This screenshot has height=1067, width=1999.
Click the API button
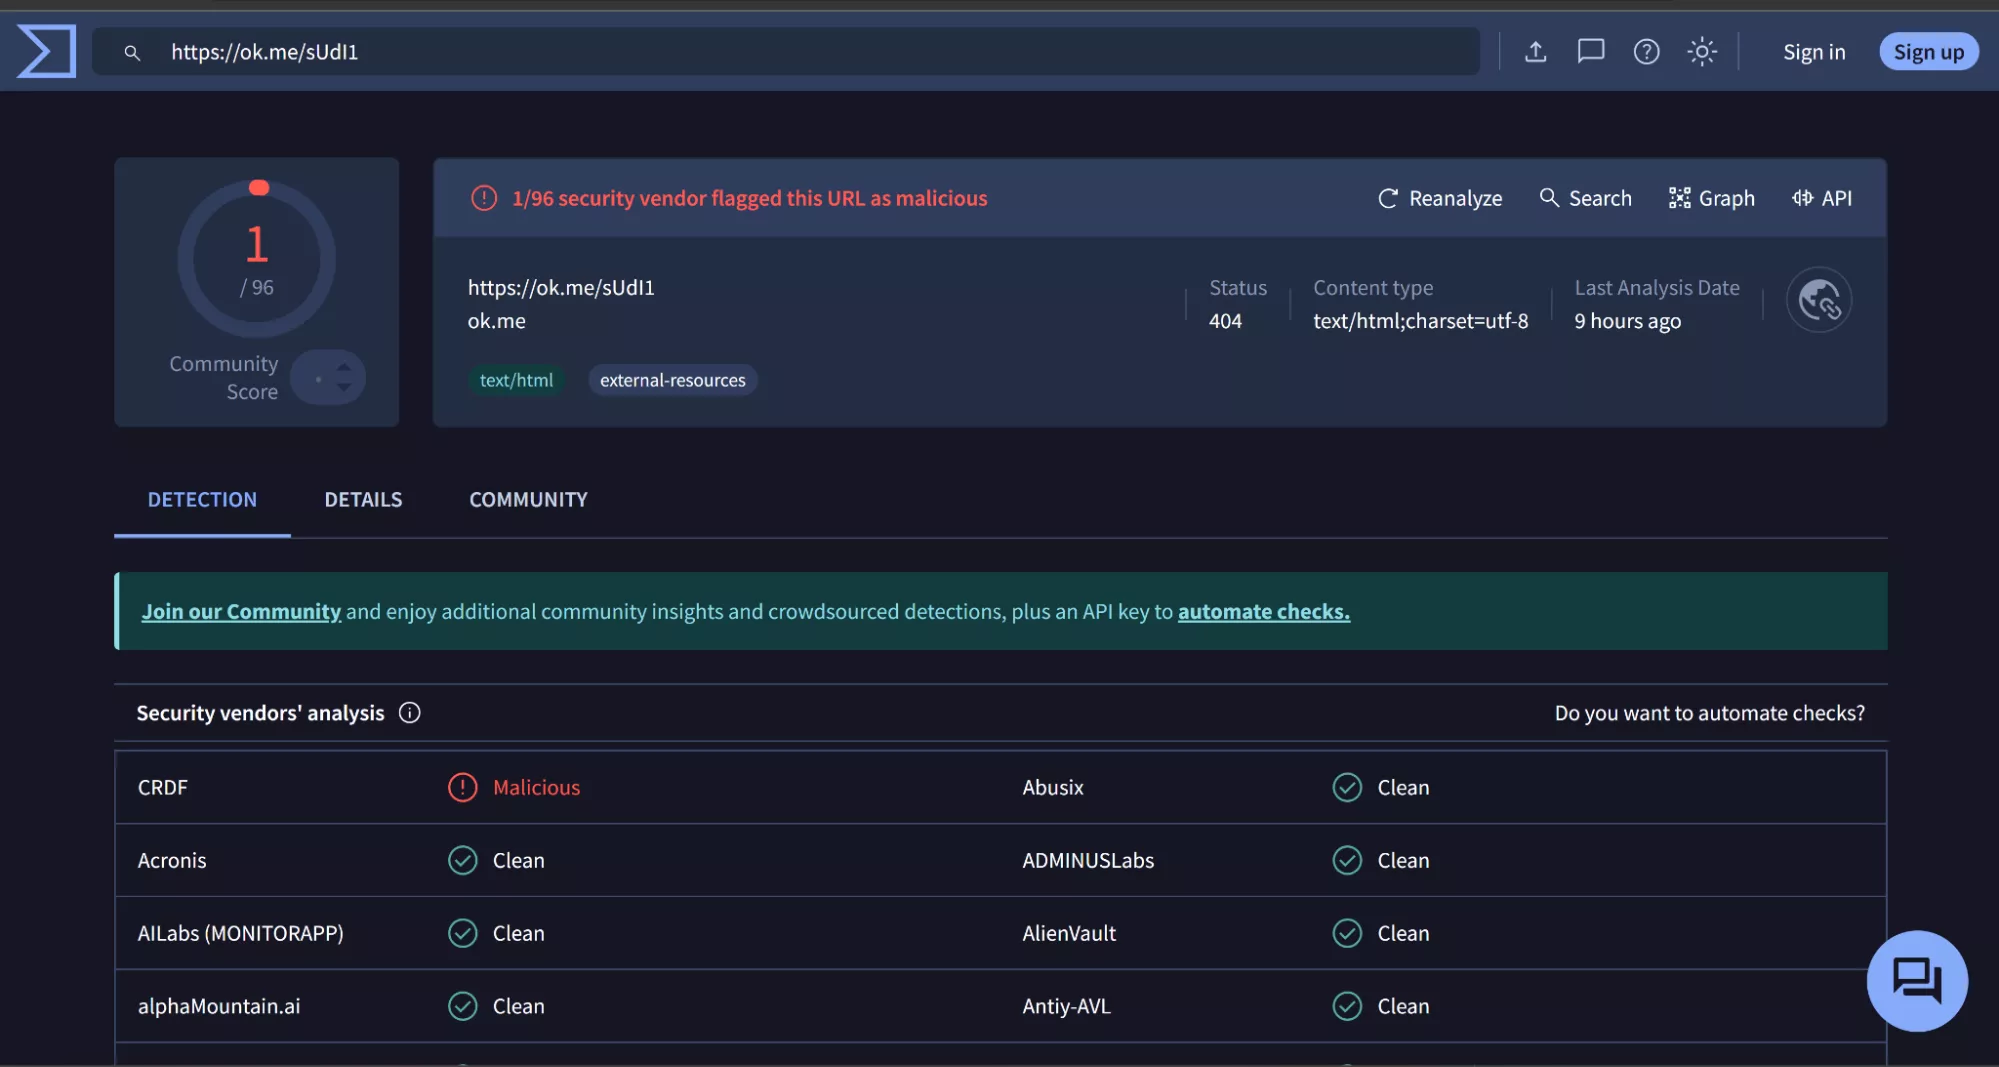(1821, 198)
